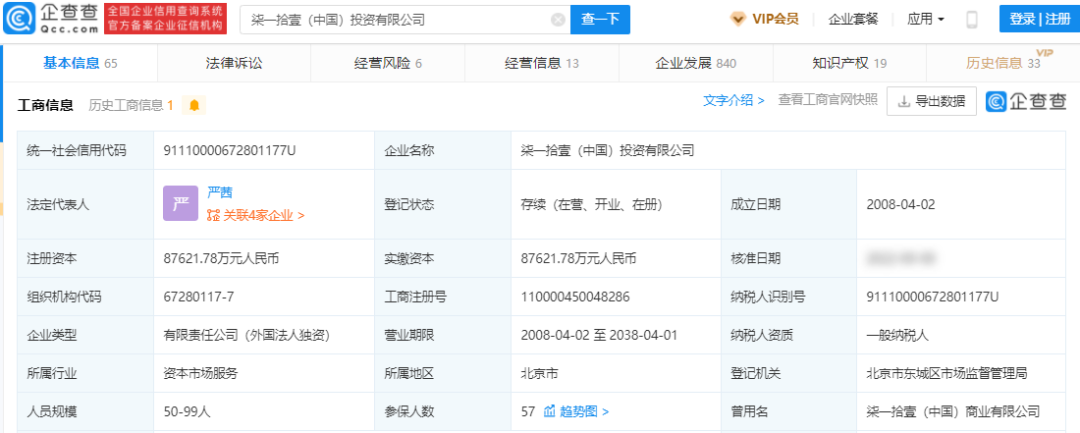Screen dimensions: 1080x433
Task: Click organization code 67280117-7
Action: (198, 297)
